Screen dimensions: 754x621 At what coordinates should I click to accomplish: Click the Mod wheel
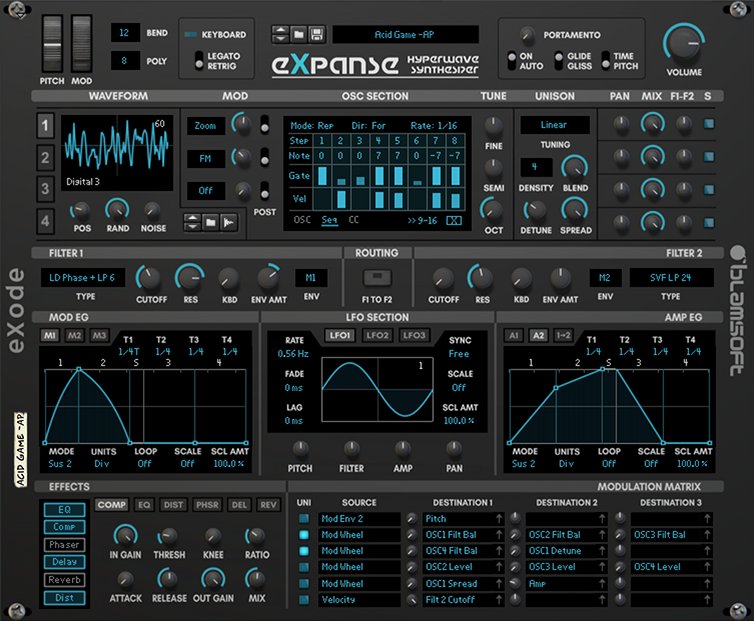click(x=82, y=45)
